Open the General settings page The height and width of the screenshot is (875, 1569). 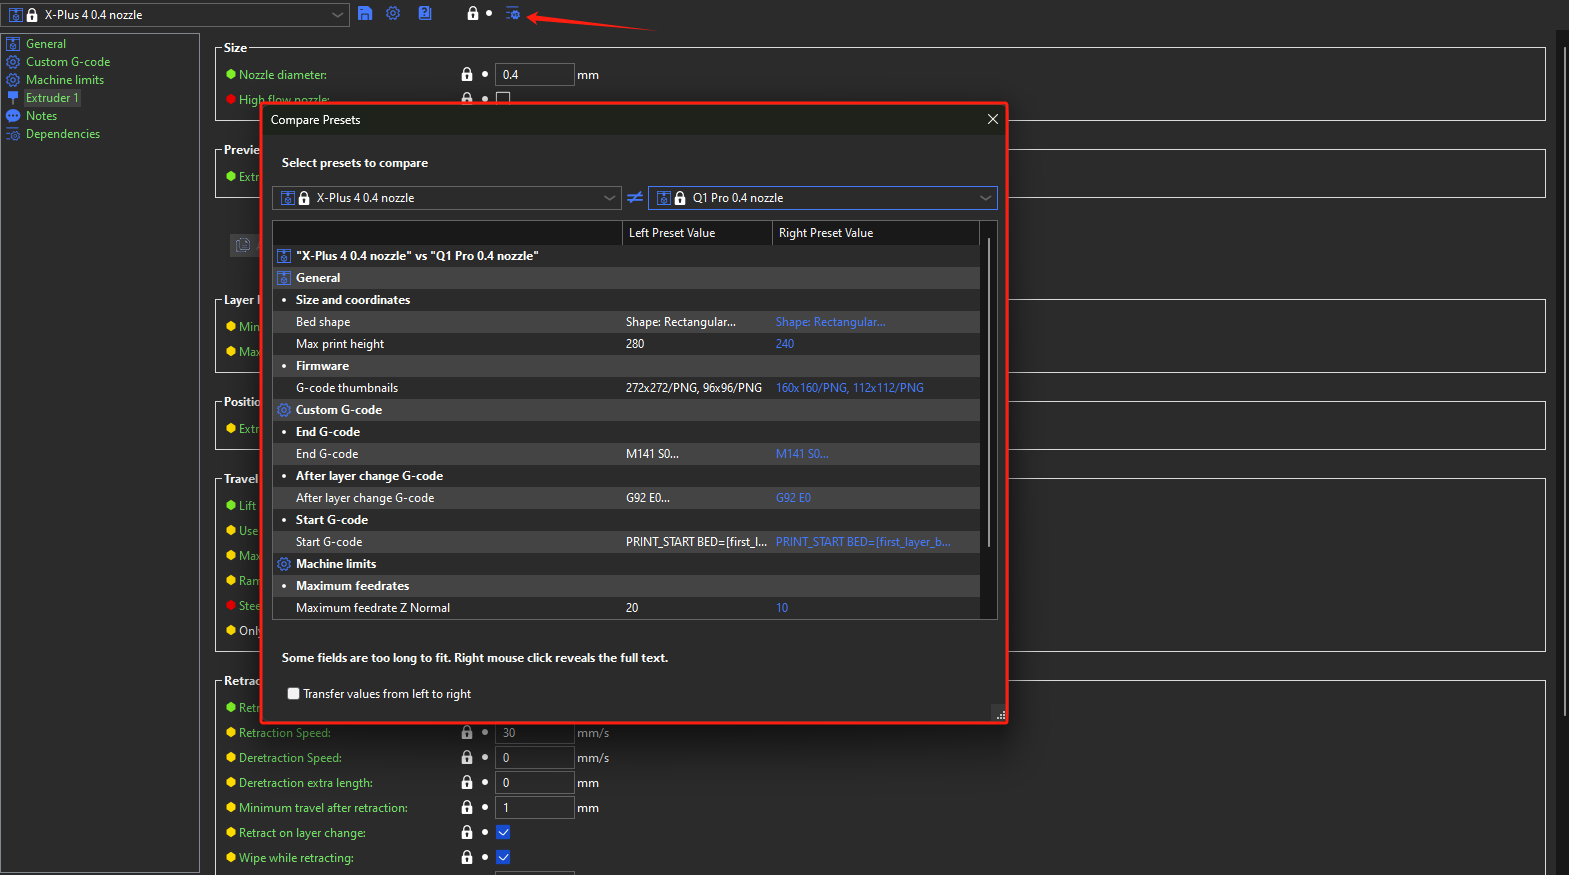click(46, 44)
